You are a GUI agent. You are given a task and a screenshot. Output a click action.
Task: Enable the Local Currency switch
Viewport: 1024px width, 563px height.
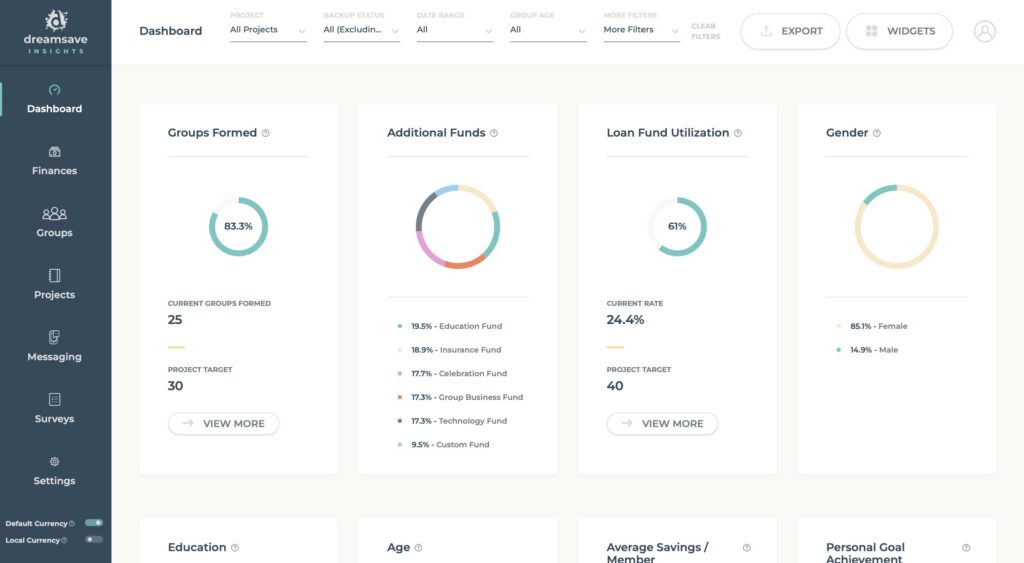(x=94, y=540)
